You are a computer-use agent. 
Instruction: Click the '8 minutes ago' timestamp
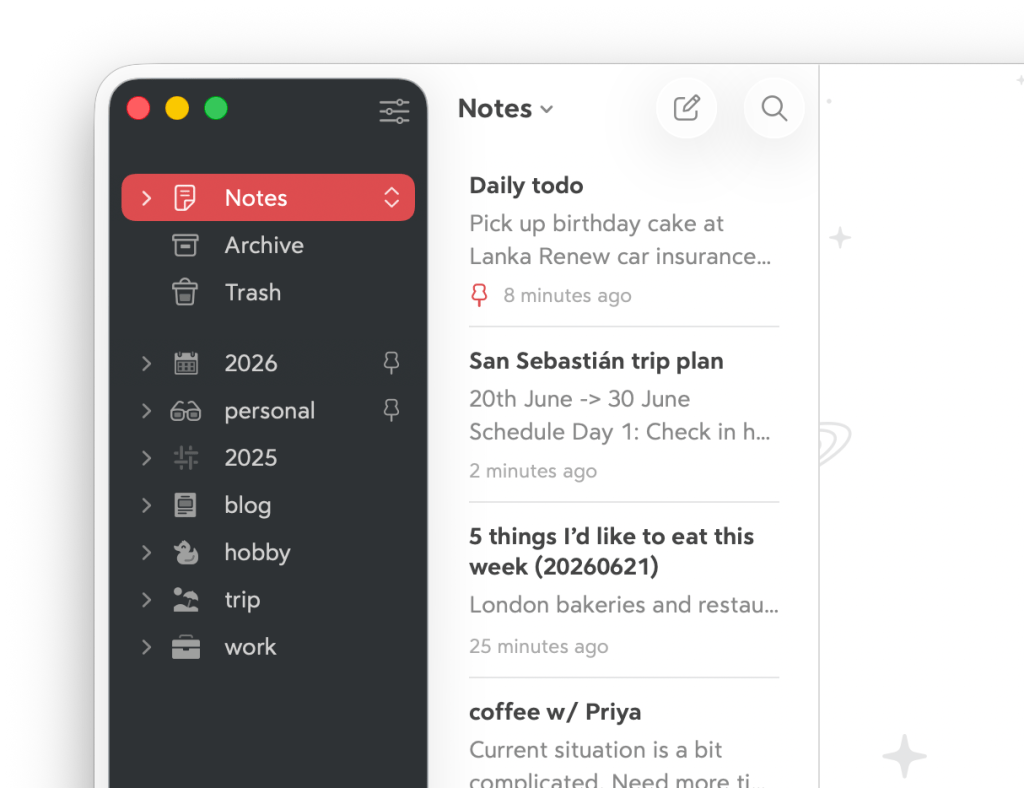(567, 296)
